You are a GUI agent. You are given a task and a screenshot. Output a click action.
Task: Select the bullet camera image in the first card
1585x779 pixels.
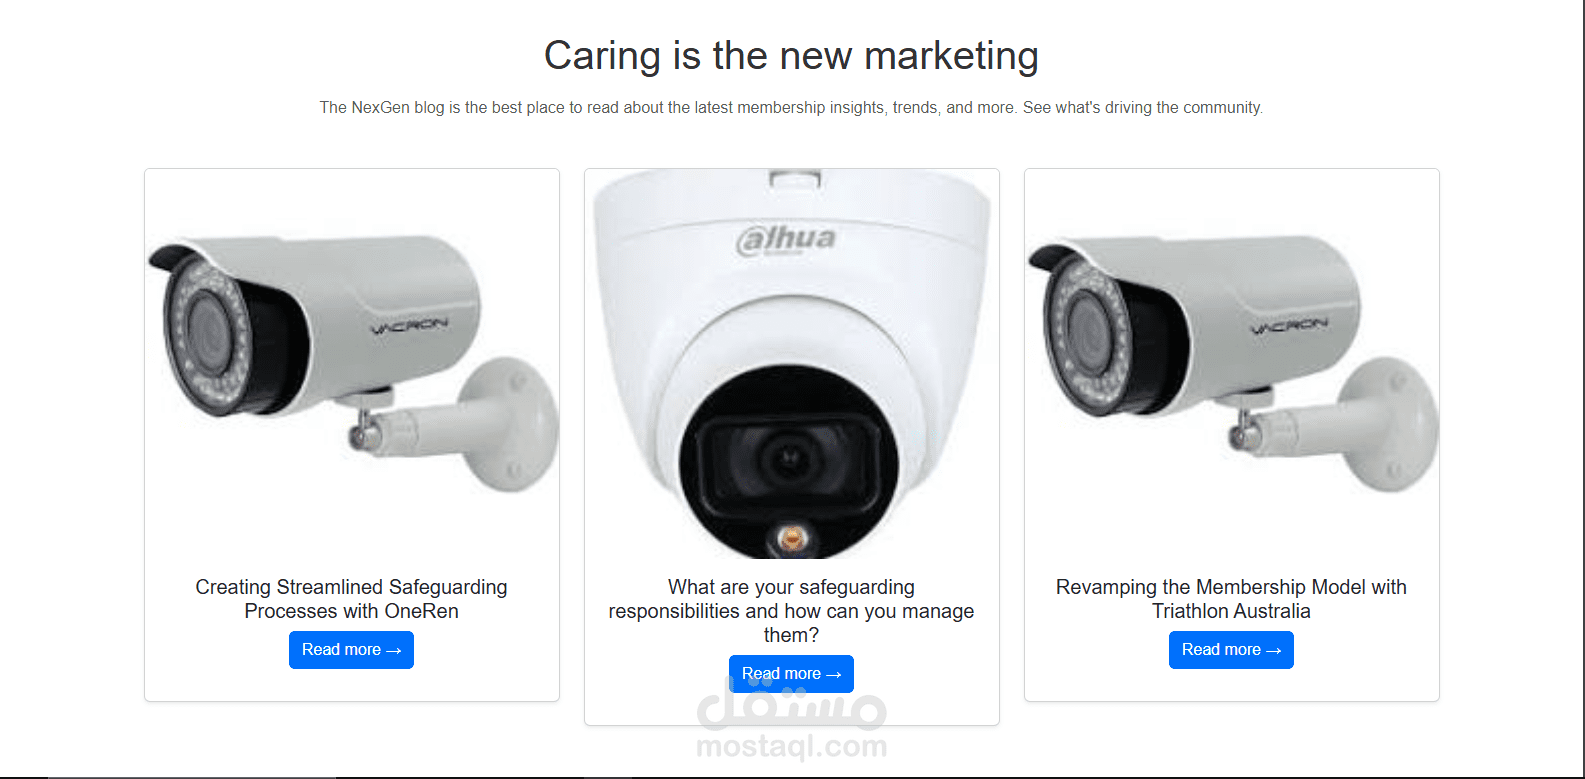(352, 364)
